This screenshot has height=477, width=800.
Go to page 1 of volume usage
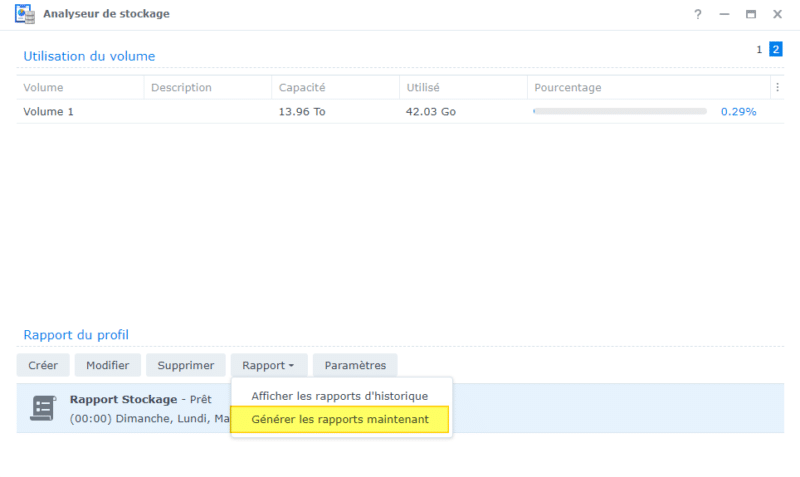coord(759,49)
